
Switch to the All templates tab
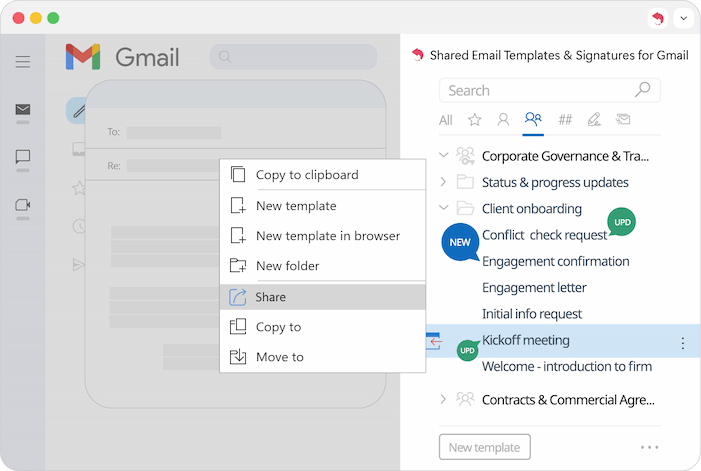[x=445, y=120]
